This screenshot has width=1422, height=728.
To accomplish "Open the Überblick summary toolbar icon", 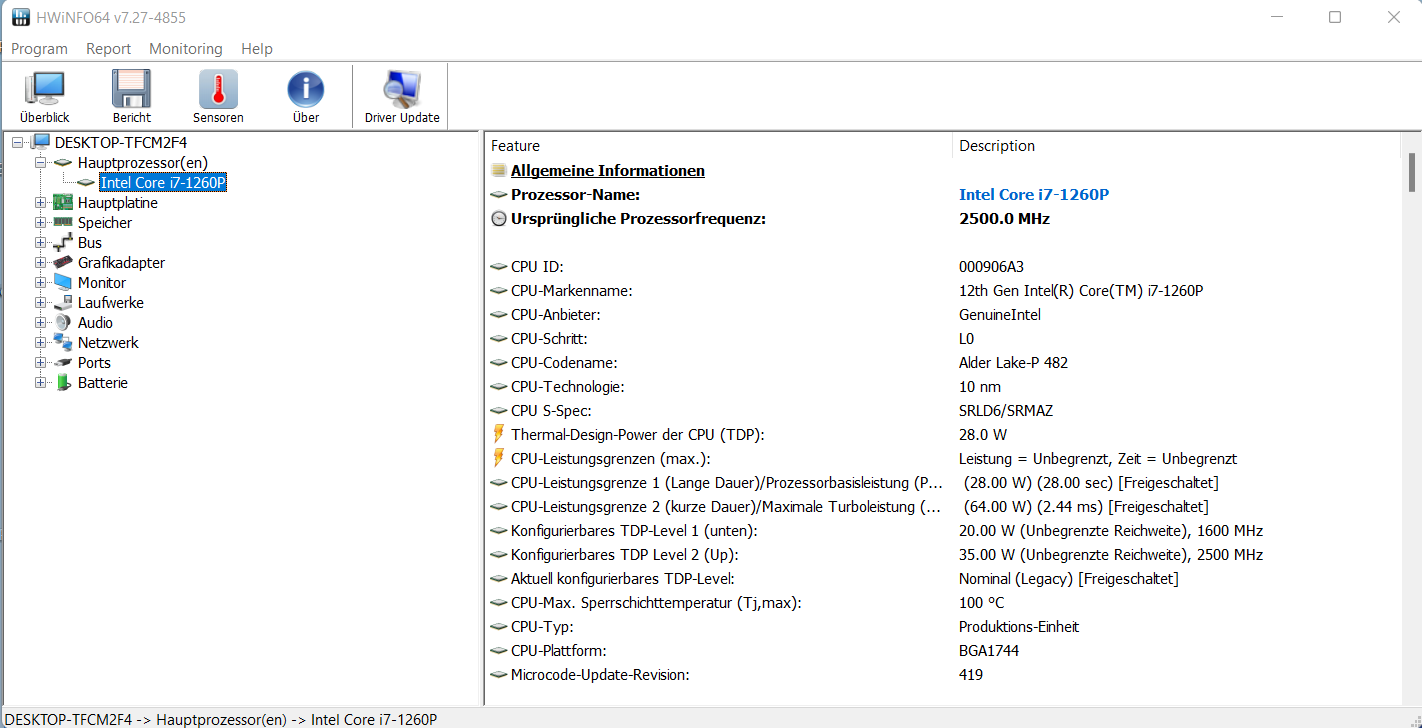I will coord(44,97).
